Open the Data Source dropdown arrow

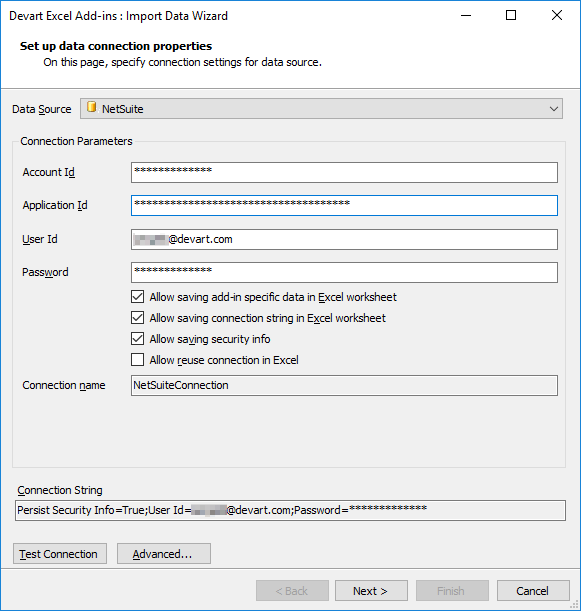point(554,109)
